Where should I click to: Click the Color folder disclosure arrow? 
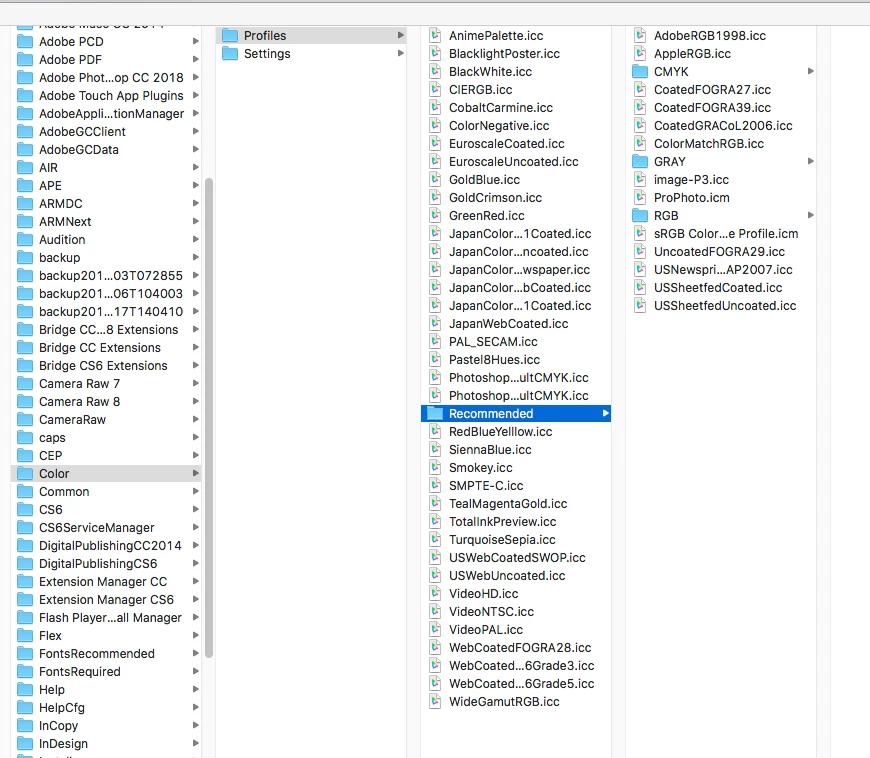click(x=195, y=473)
